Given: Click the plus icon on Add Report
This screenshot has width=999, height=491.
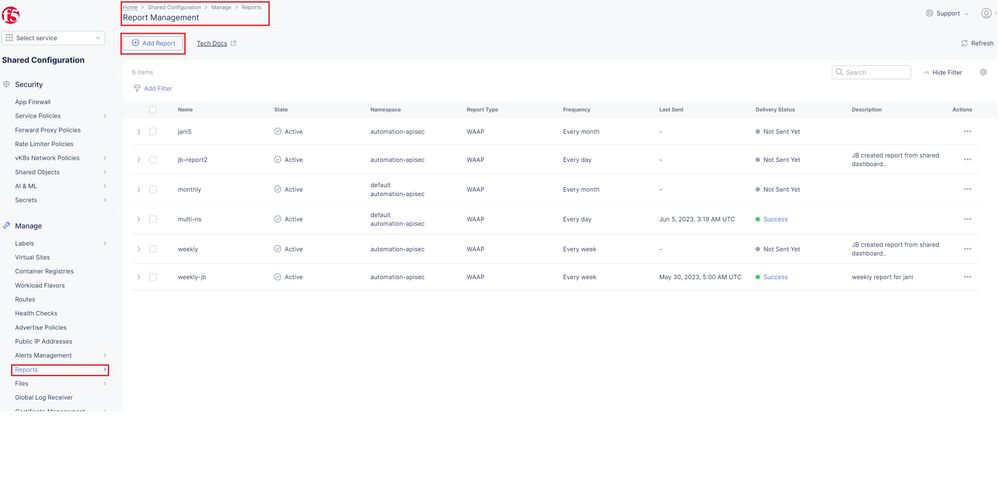Looking at the screenshot, I should click(135, 43).
